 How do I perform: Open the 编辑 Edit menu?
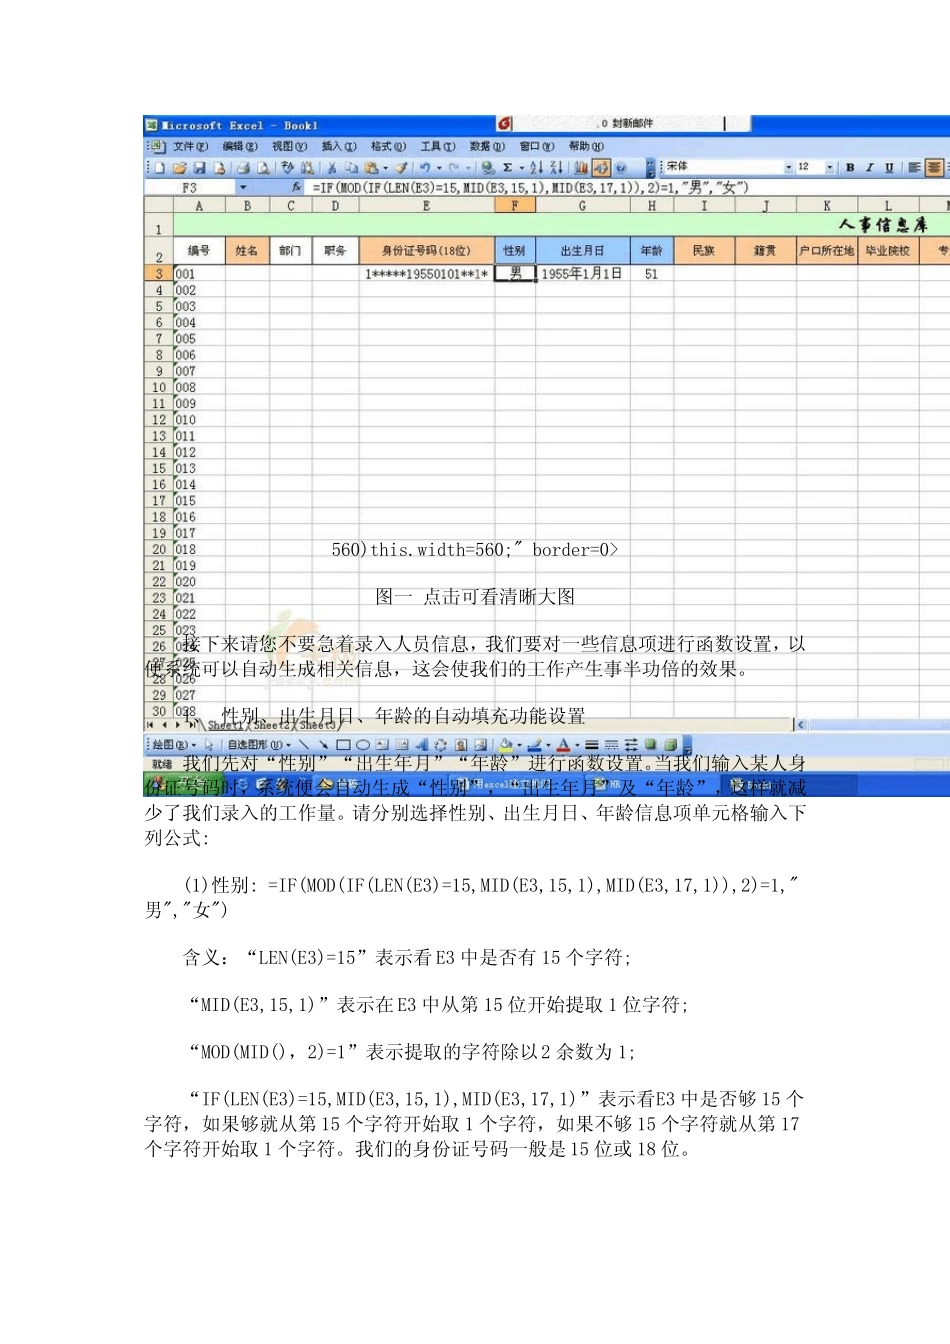[239, 146]
